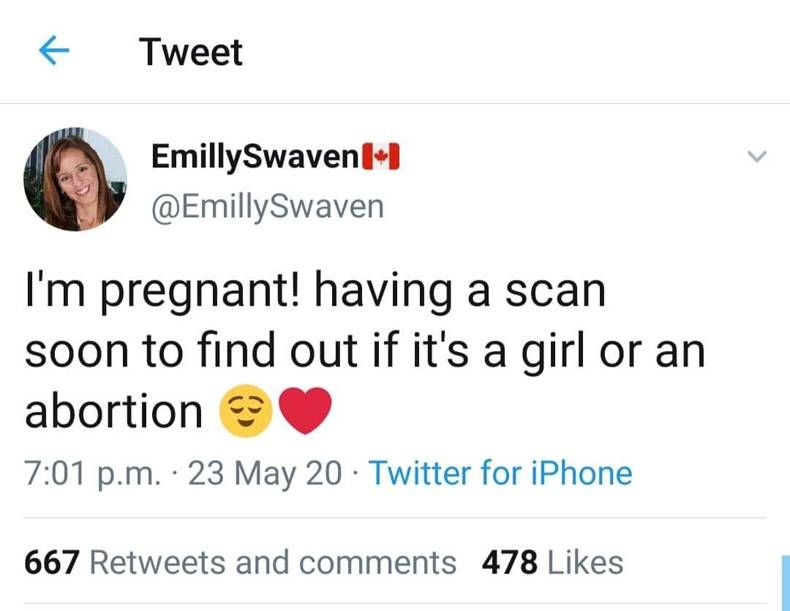Click the Tweet header title
Viewport: 790px width, 611px height.
191,52
